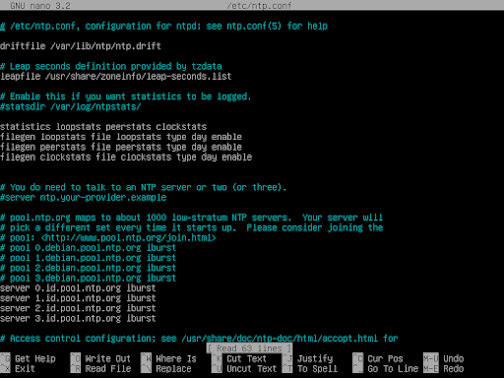Click the #statsdir /var/log/ntpstats/ line
This screenshot has height=378, width=504.
[x=71, y=107]
